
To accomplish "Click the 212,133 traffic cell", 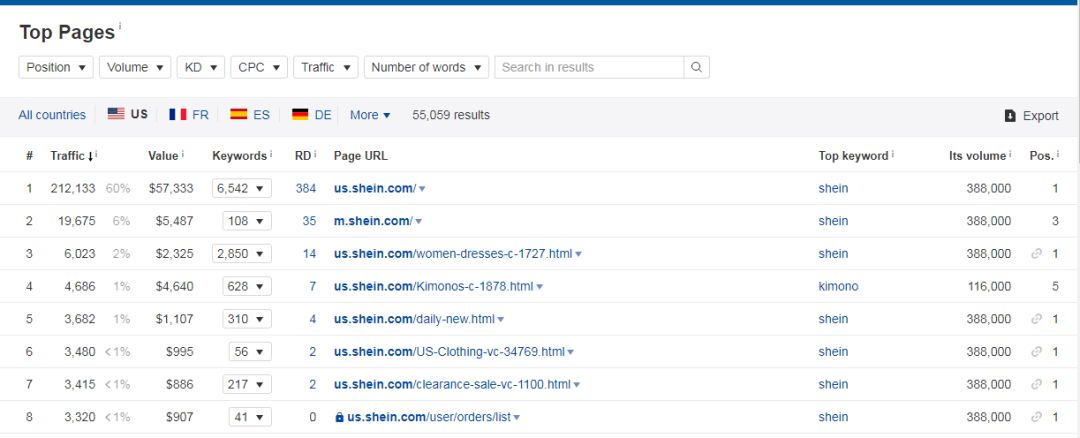I will 73,188.
